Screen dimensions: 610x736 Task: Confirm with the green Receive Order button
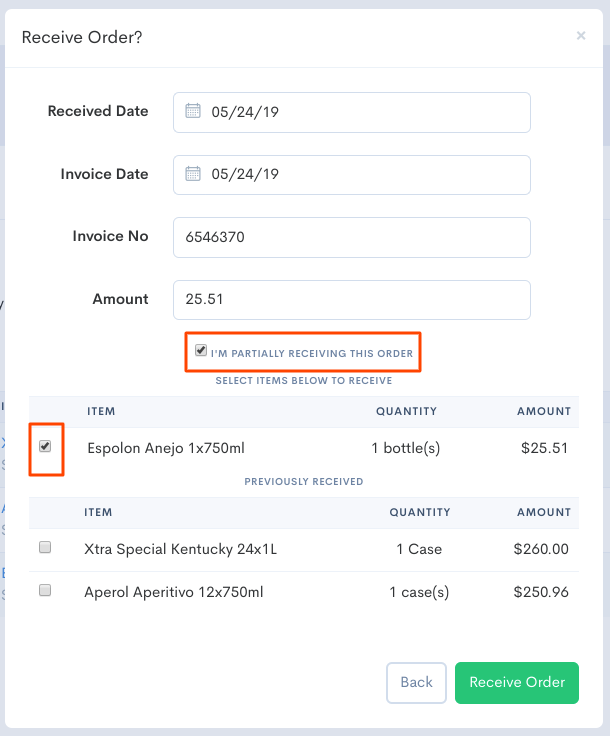pyautogui.click(x=516, y=682)
